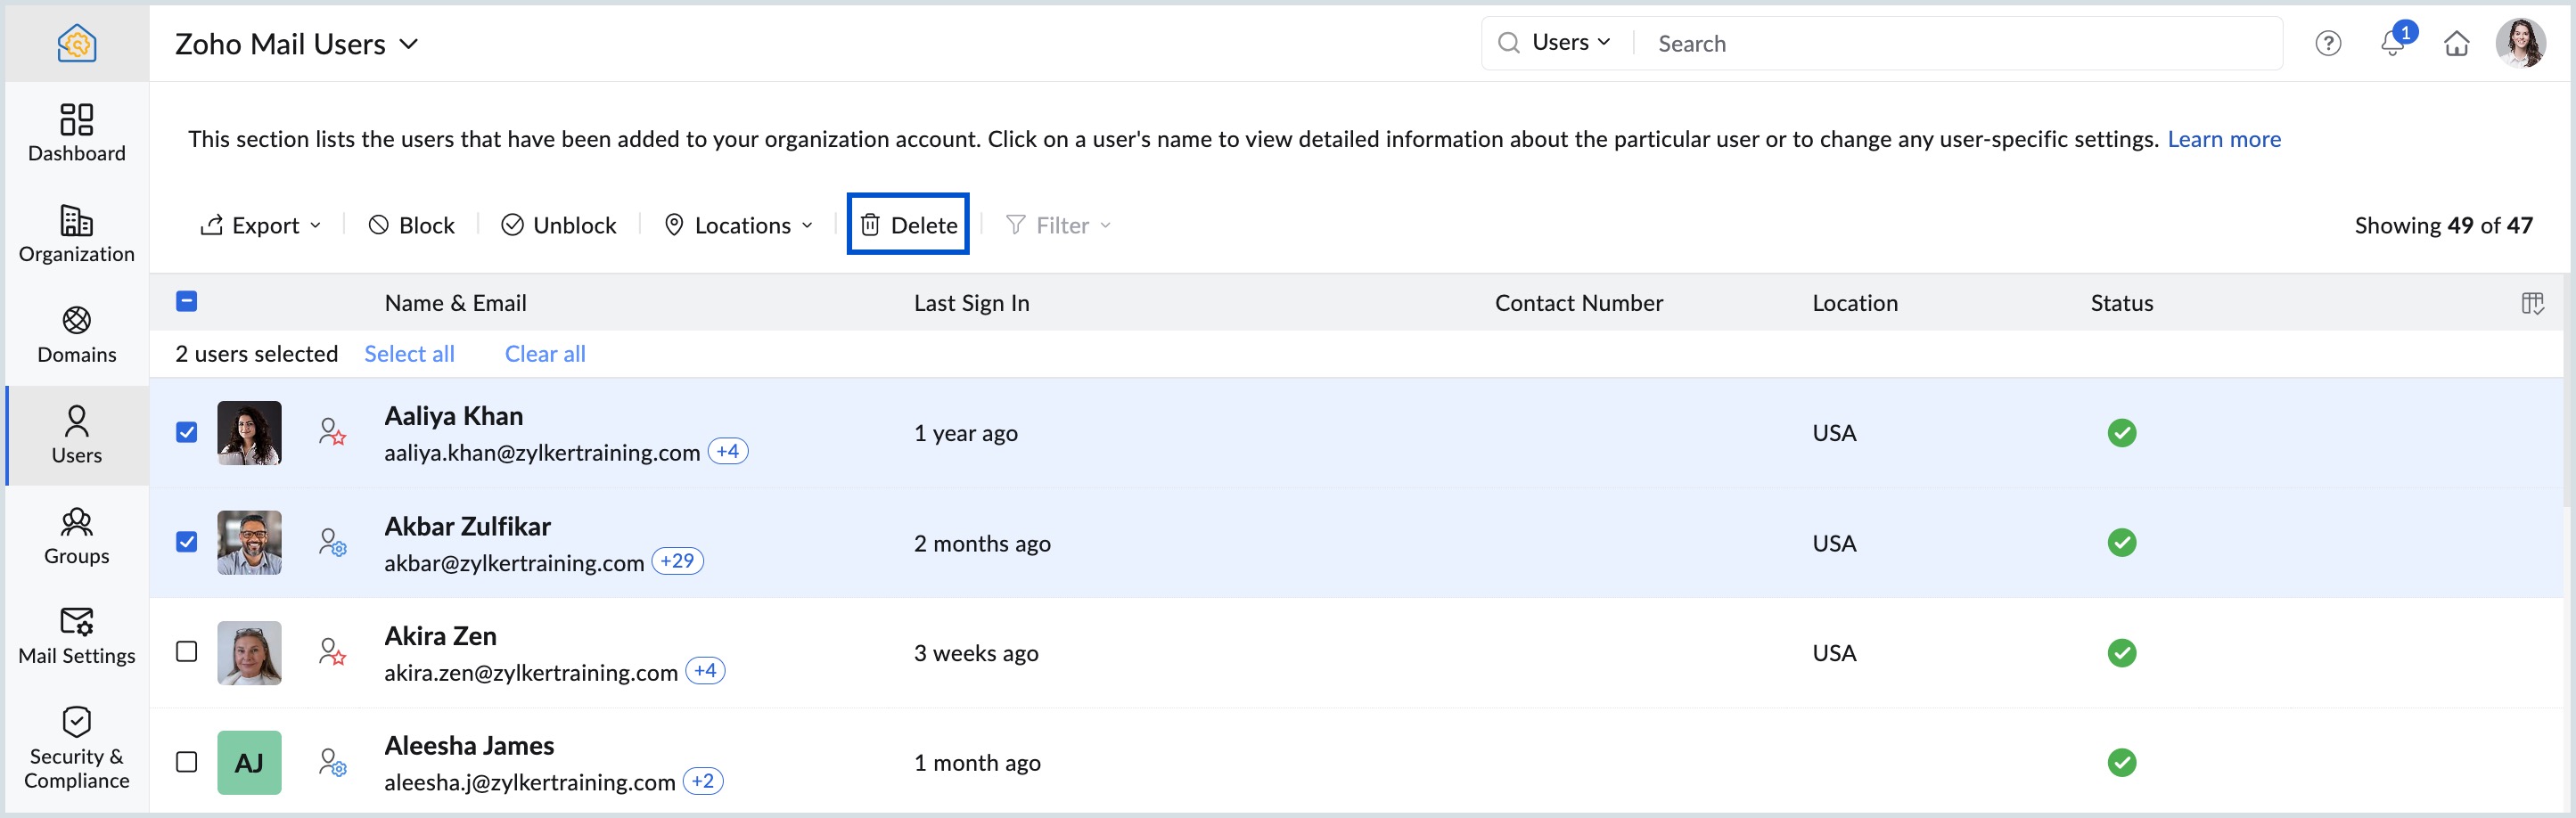The width and height of the screenshot is (2576, 818).
Task: Click the Clear all link
Action: coord(545,354)
